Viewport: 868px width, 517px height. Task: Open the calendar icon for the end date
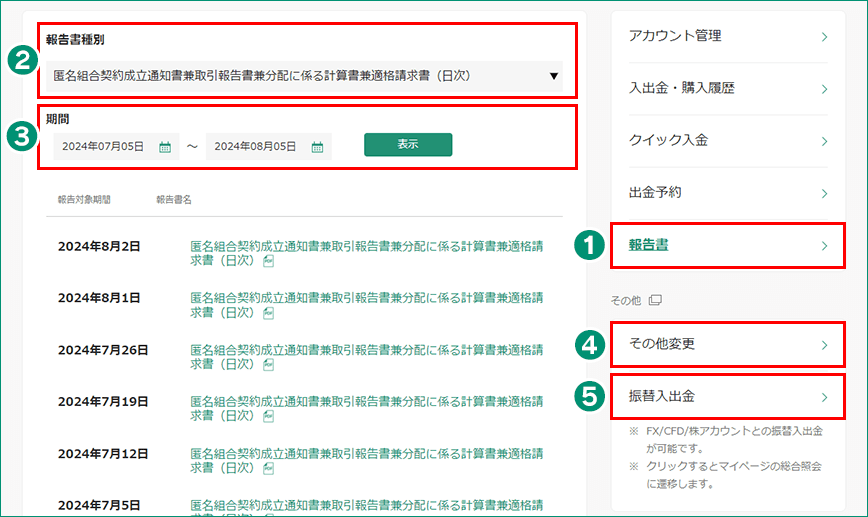click(x=317, y=147)
